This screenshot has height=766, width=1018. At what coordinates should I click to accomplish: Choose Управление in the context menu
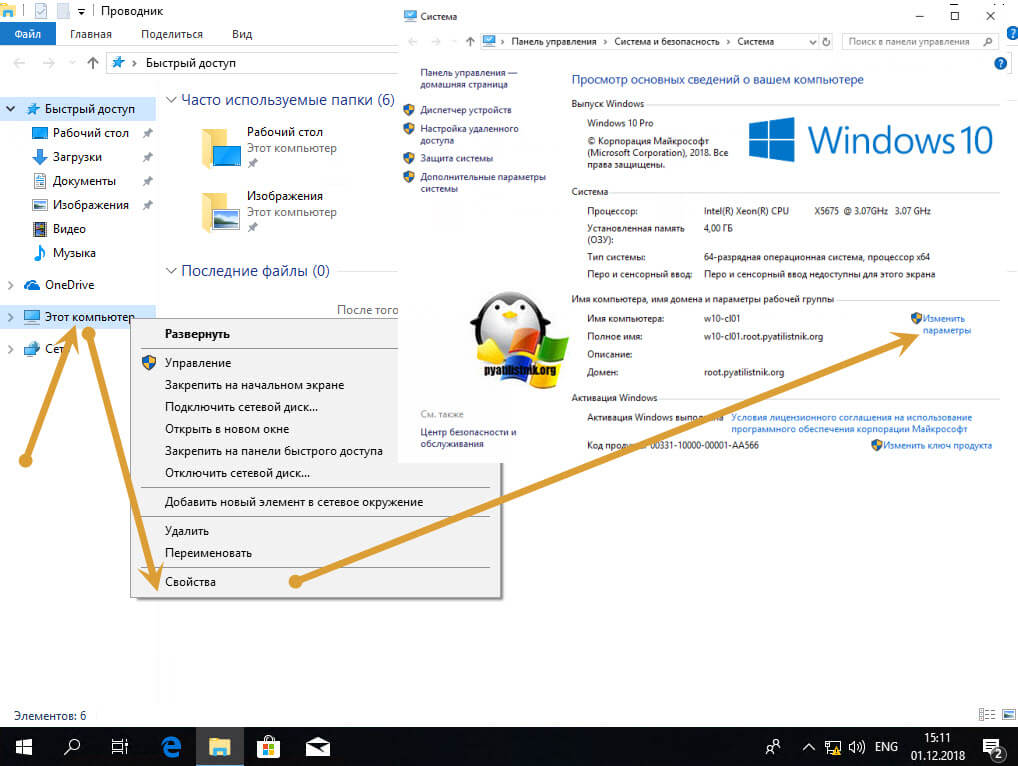click(197, 363)
